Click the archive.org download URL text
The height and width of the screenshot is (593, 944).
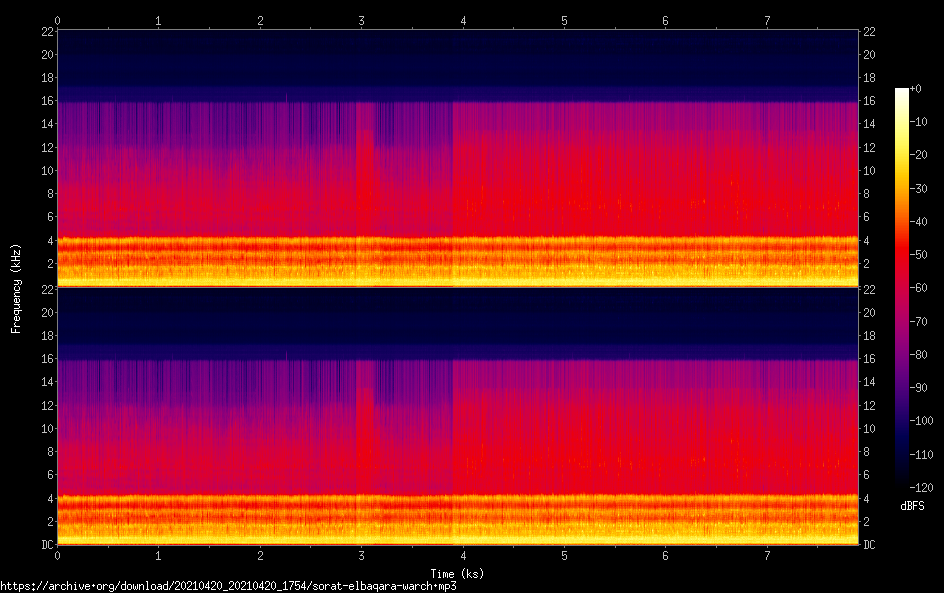point(228,586)
